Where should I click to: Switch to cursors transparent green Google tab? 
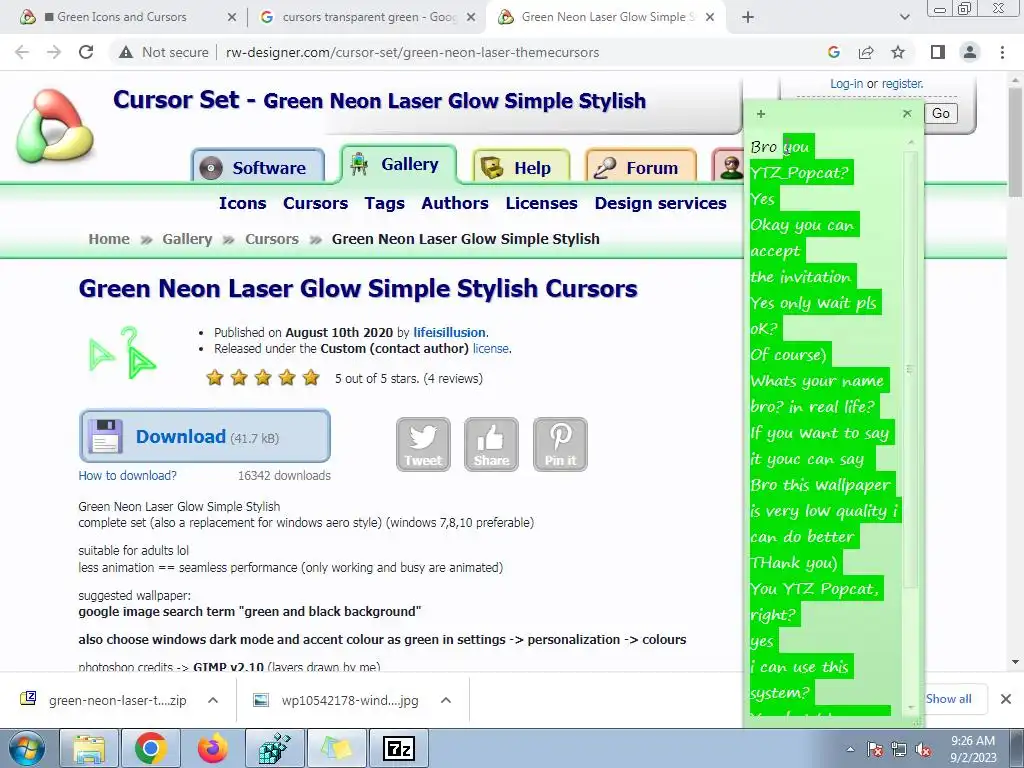[368, 17]
